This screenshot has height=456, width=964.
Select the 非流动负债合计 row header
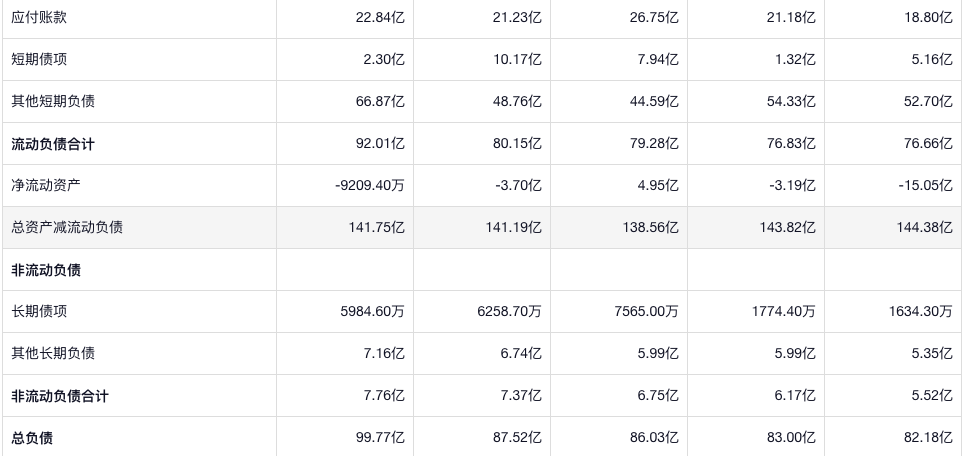60,396
